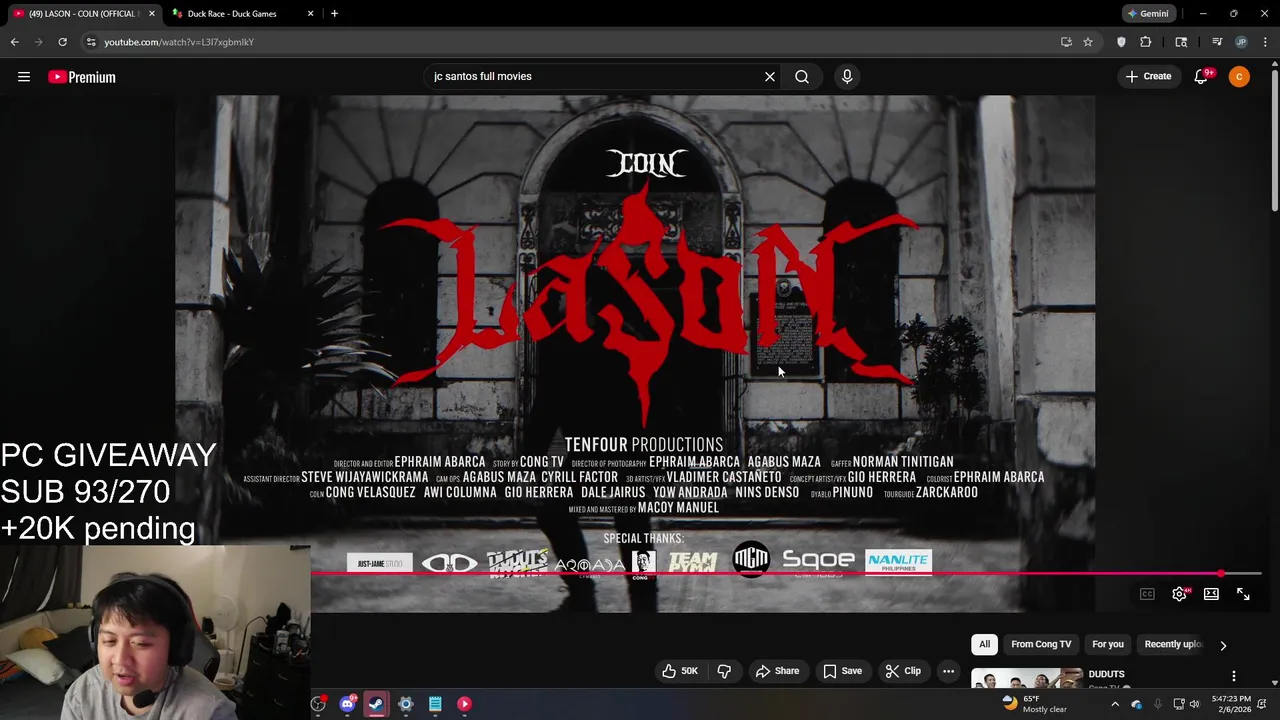Select the From Cong TV chip

tap(1041, 645)
